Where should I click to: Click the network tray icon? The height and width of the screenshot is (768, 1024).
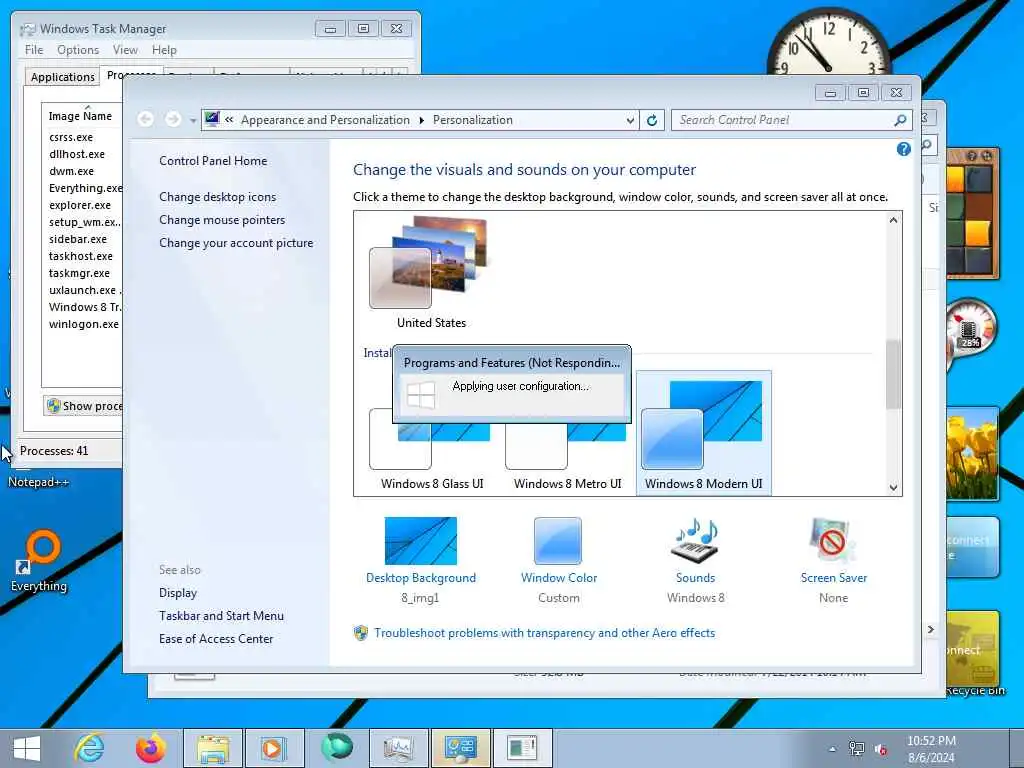856,748
